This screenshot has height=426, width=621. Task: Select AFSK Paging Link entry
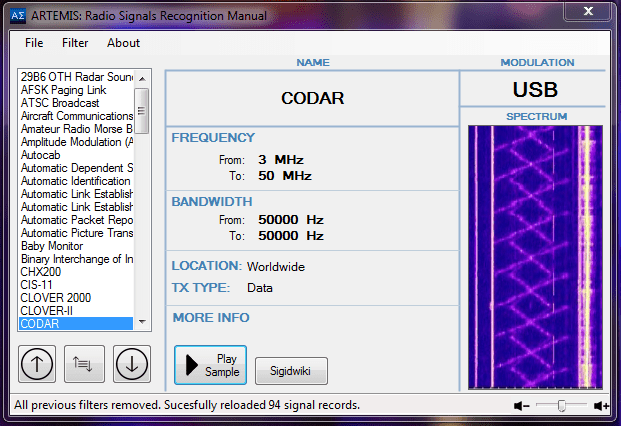76,90
